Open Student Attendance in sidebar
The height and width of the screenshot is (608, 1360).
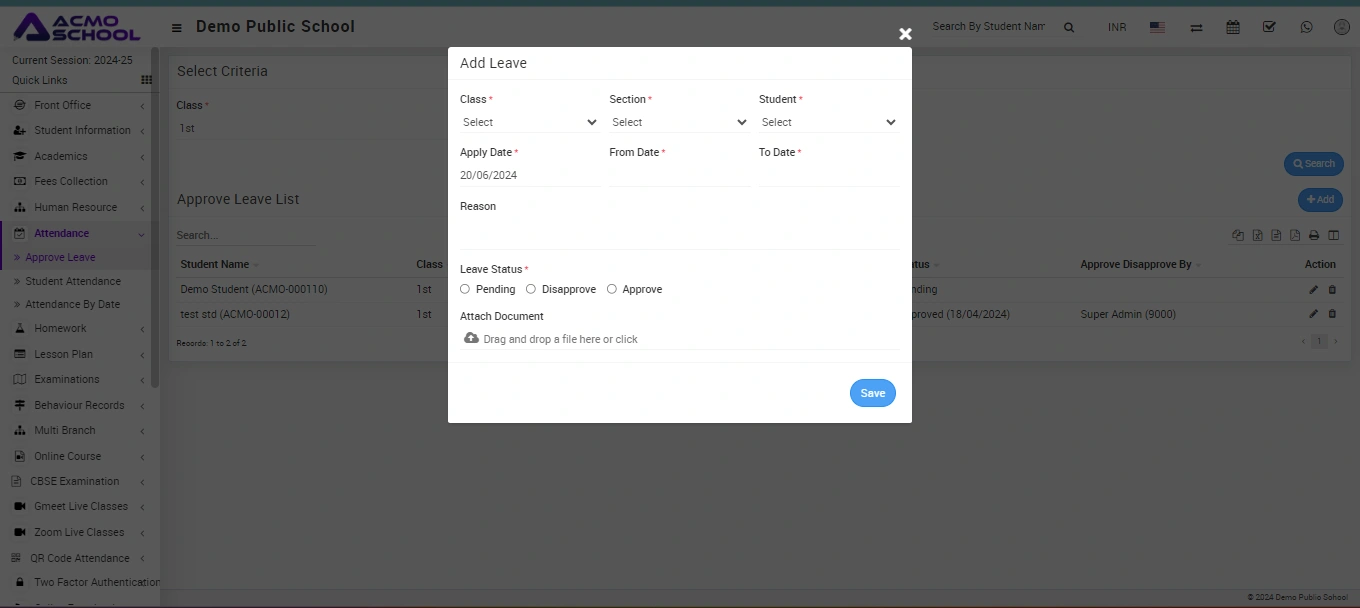pyautogui.click(x=73, y=281)
